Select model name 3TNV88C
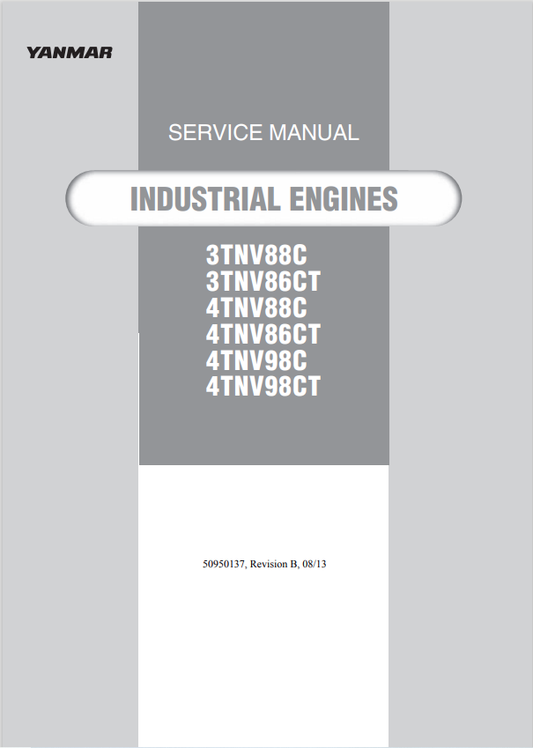533x748 pixels. (256, 255)
